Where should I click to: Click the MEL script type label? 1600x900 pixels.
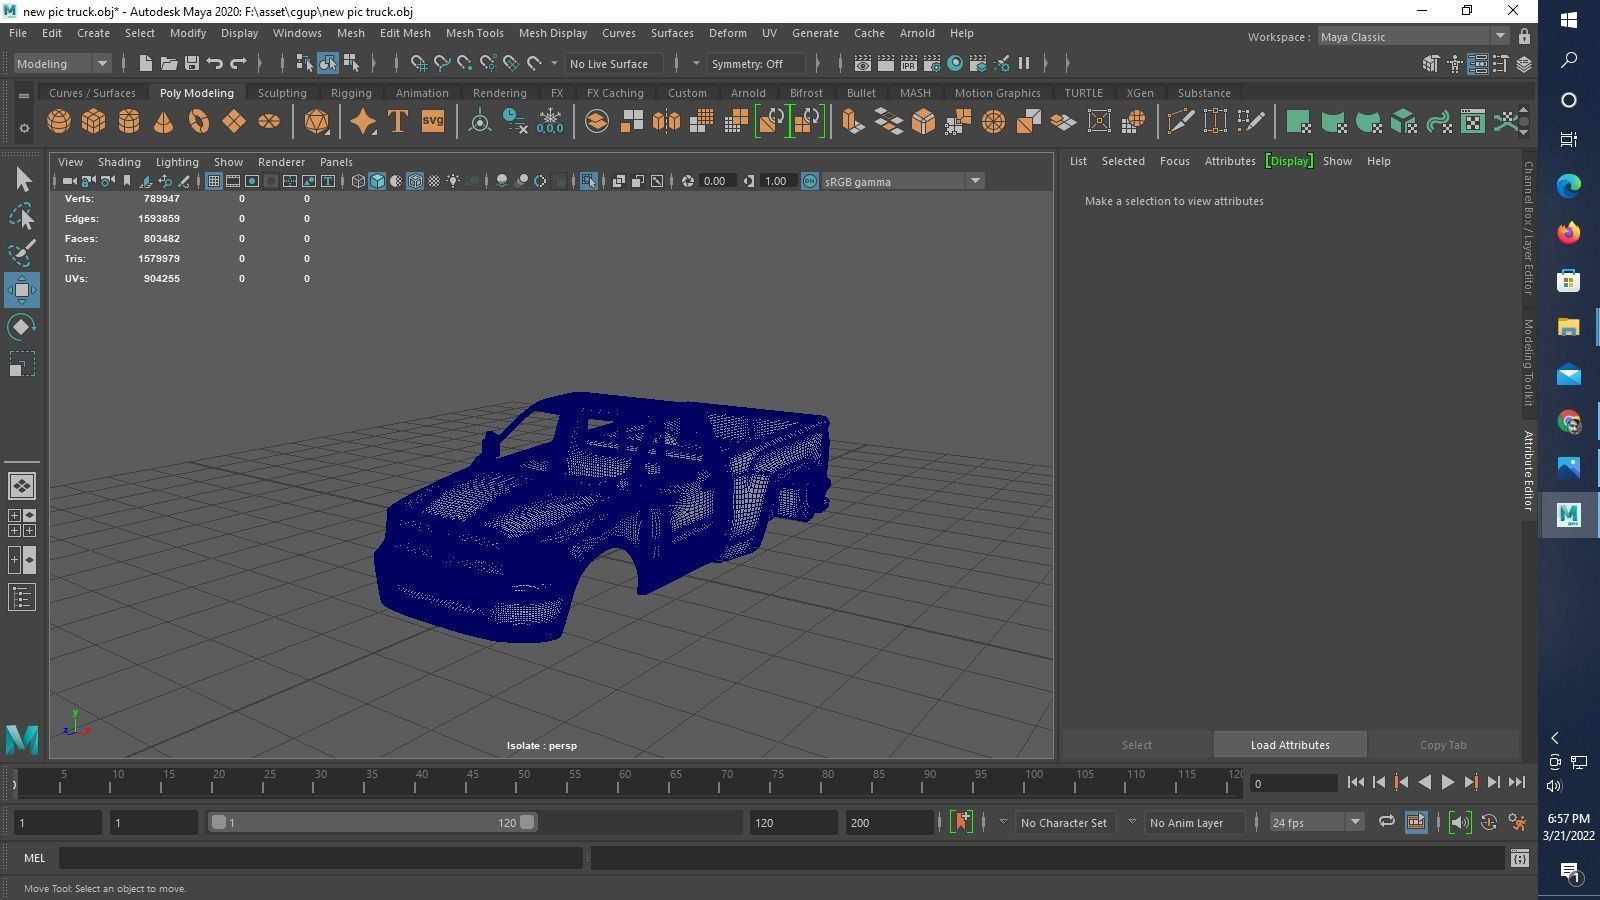coord(34,858)
